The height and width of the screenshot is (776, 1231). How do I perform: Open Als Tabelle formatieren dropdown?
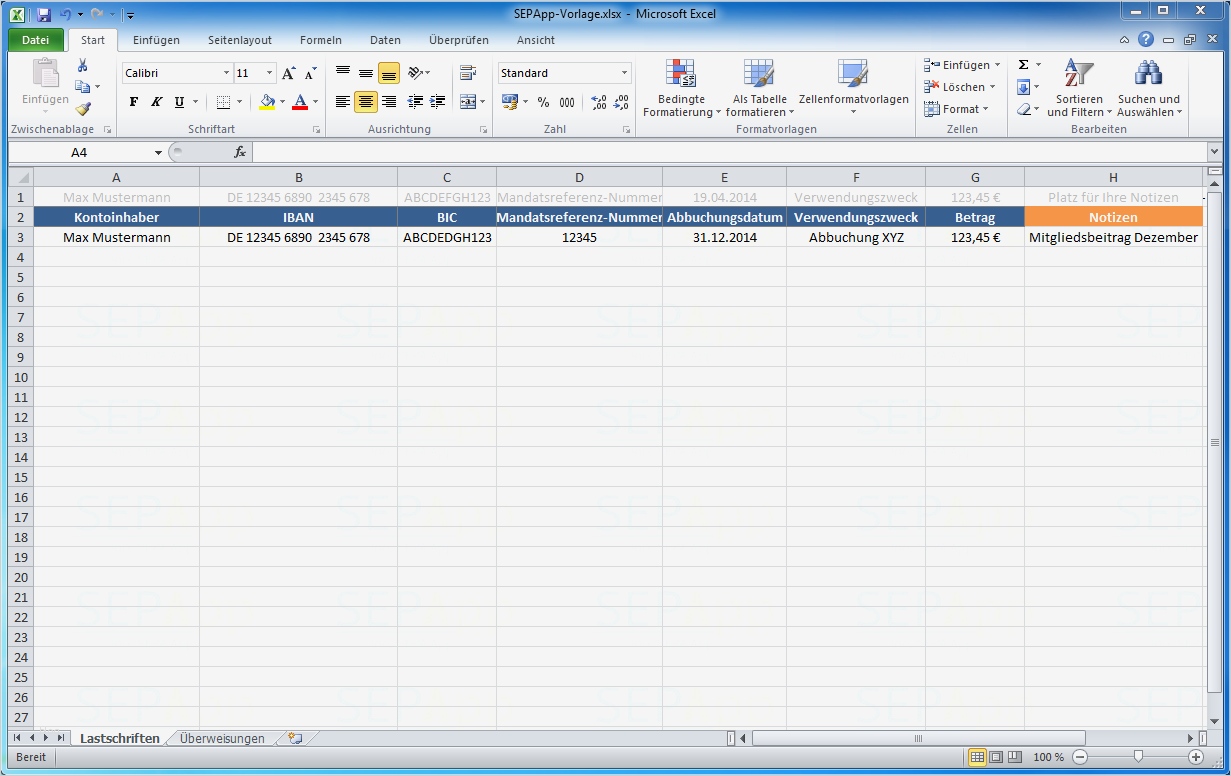[x=760, y=89]
